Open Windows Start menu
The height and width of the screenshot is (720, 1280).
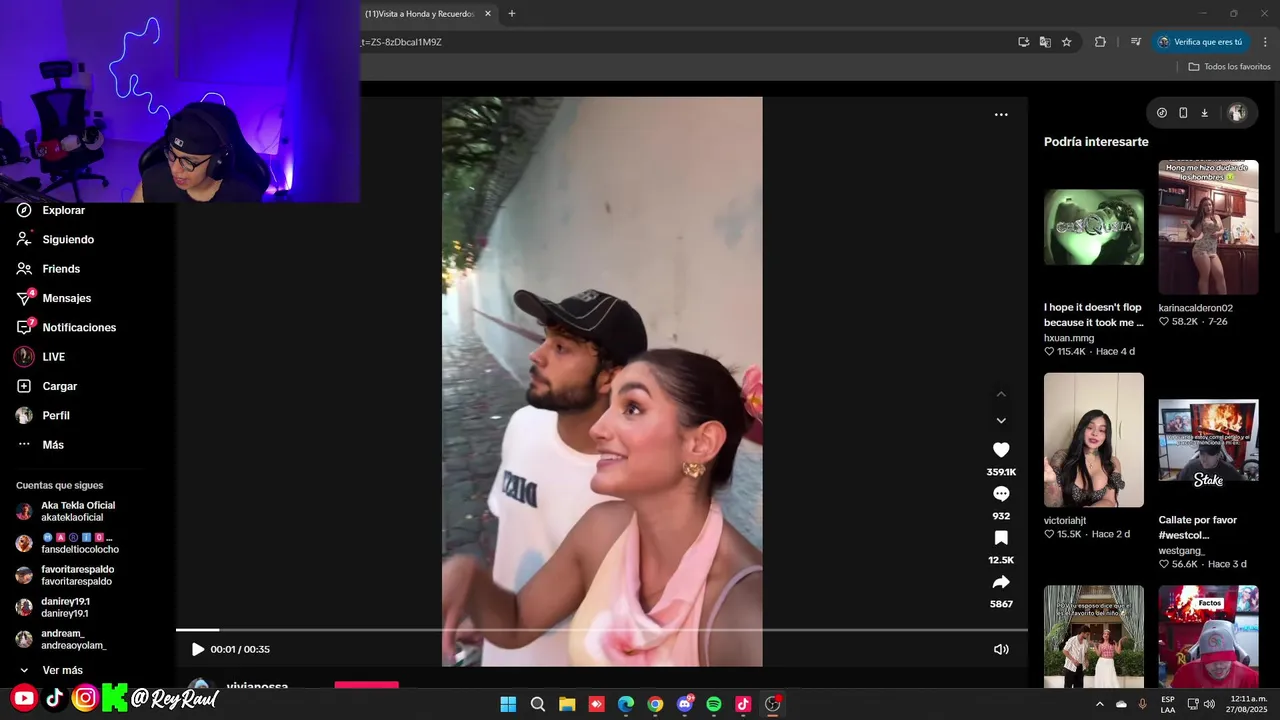click(508, 704)
